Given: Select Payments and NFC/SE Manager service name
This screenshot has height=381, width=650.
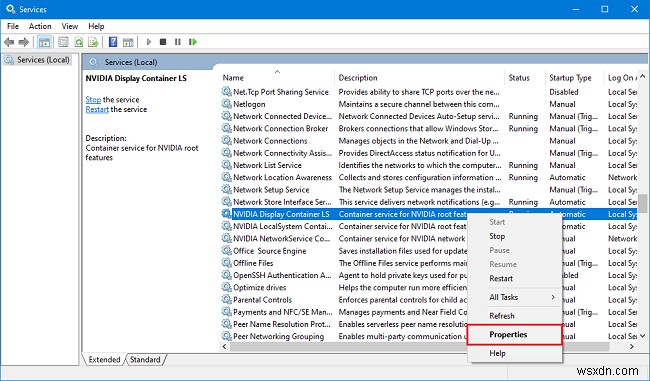Looking at the screenshot, I should point(283,312).
